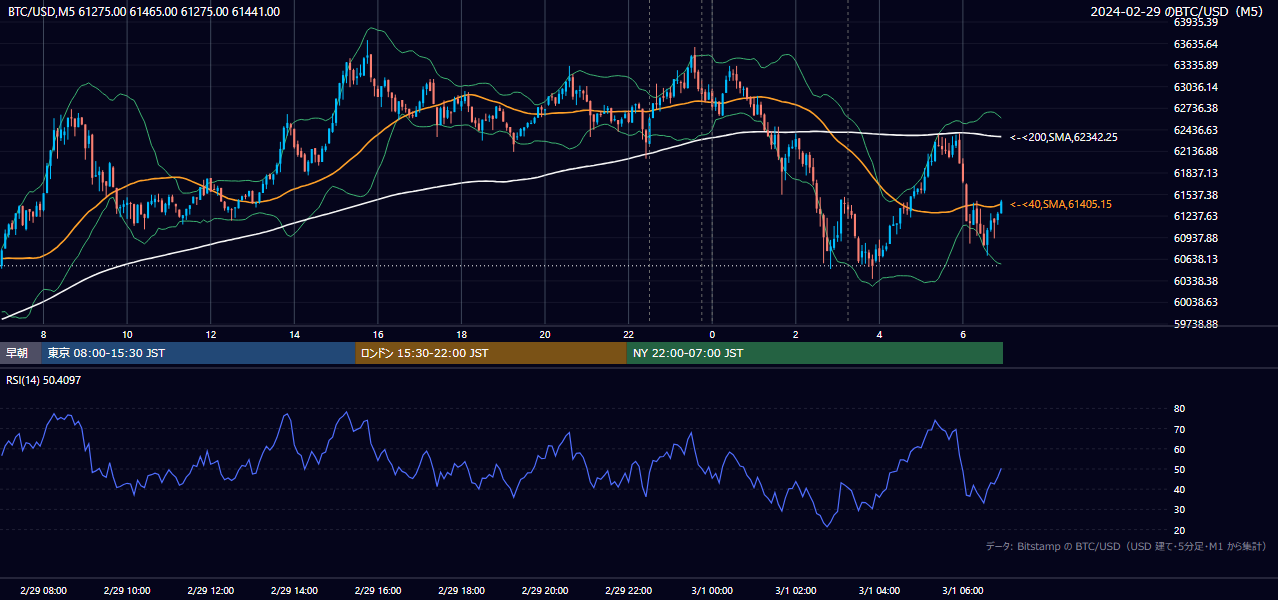Click price axis value 60338.38
The width and height of the screenshot is (1278, 600).
point(1195,281)
